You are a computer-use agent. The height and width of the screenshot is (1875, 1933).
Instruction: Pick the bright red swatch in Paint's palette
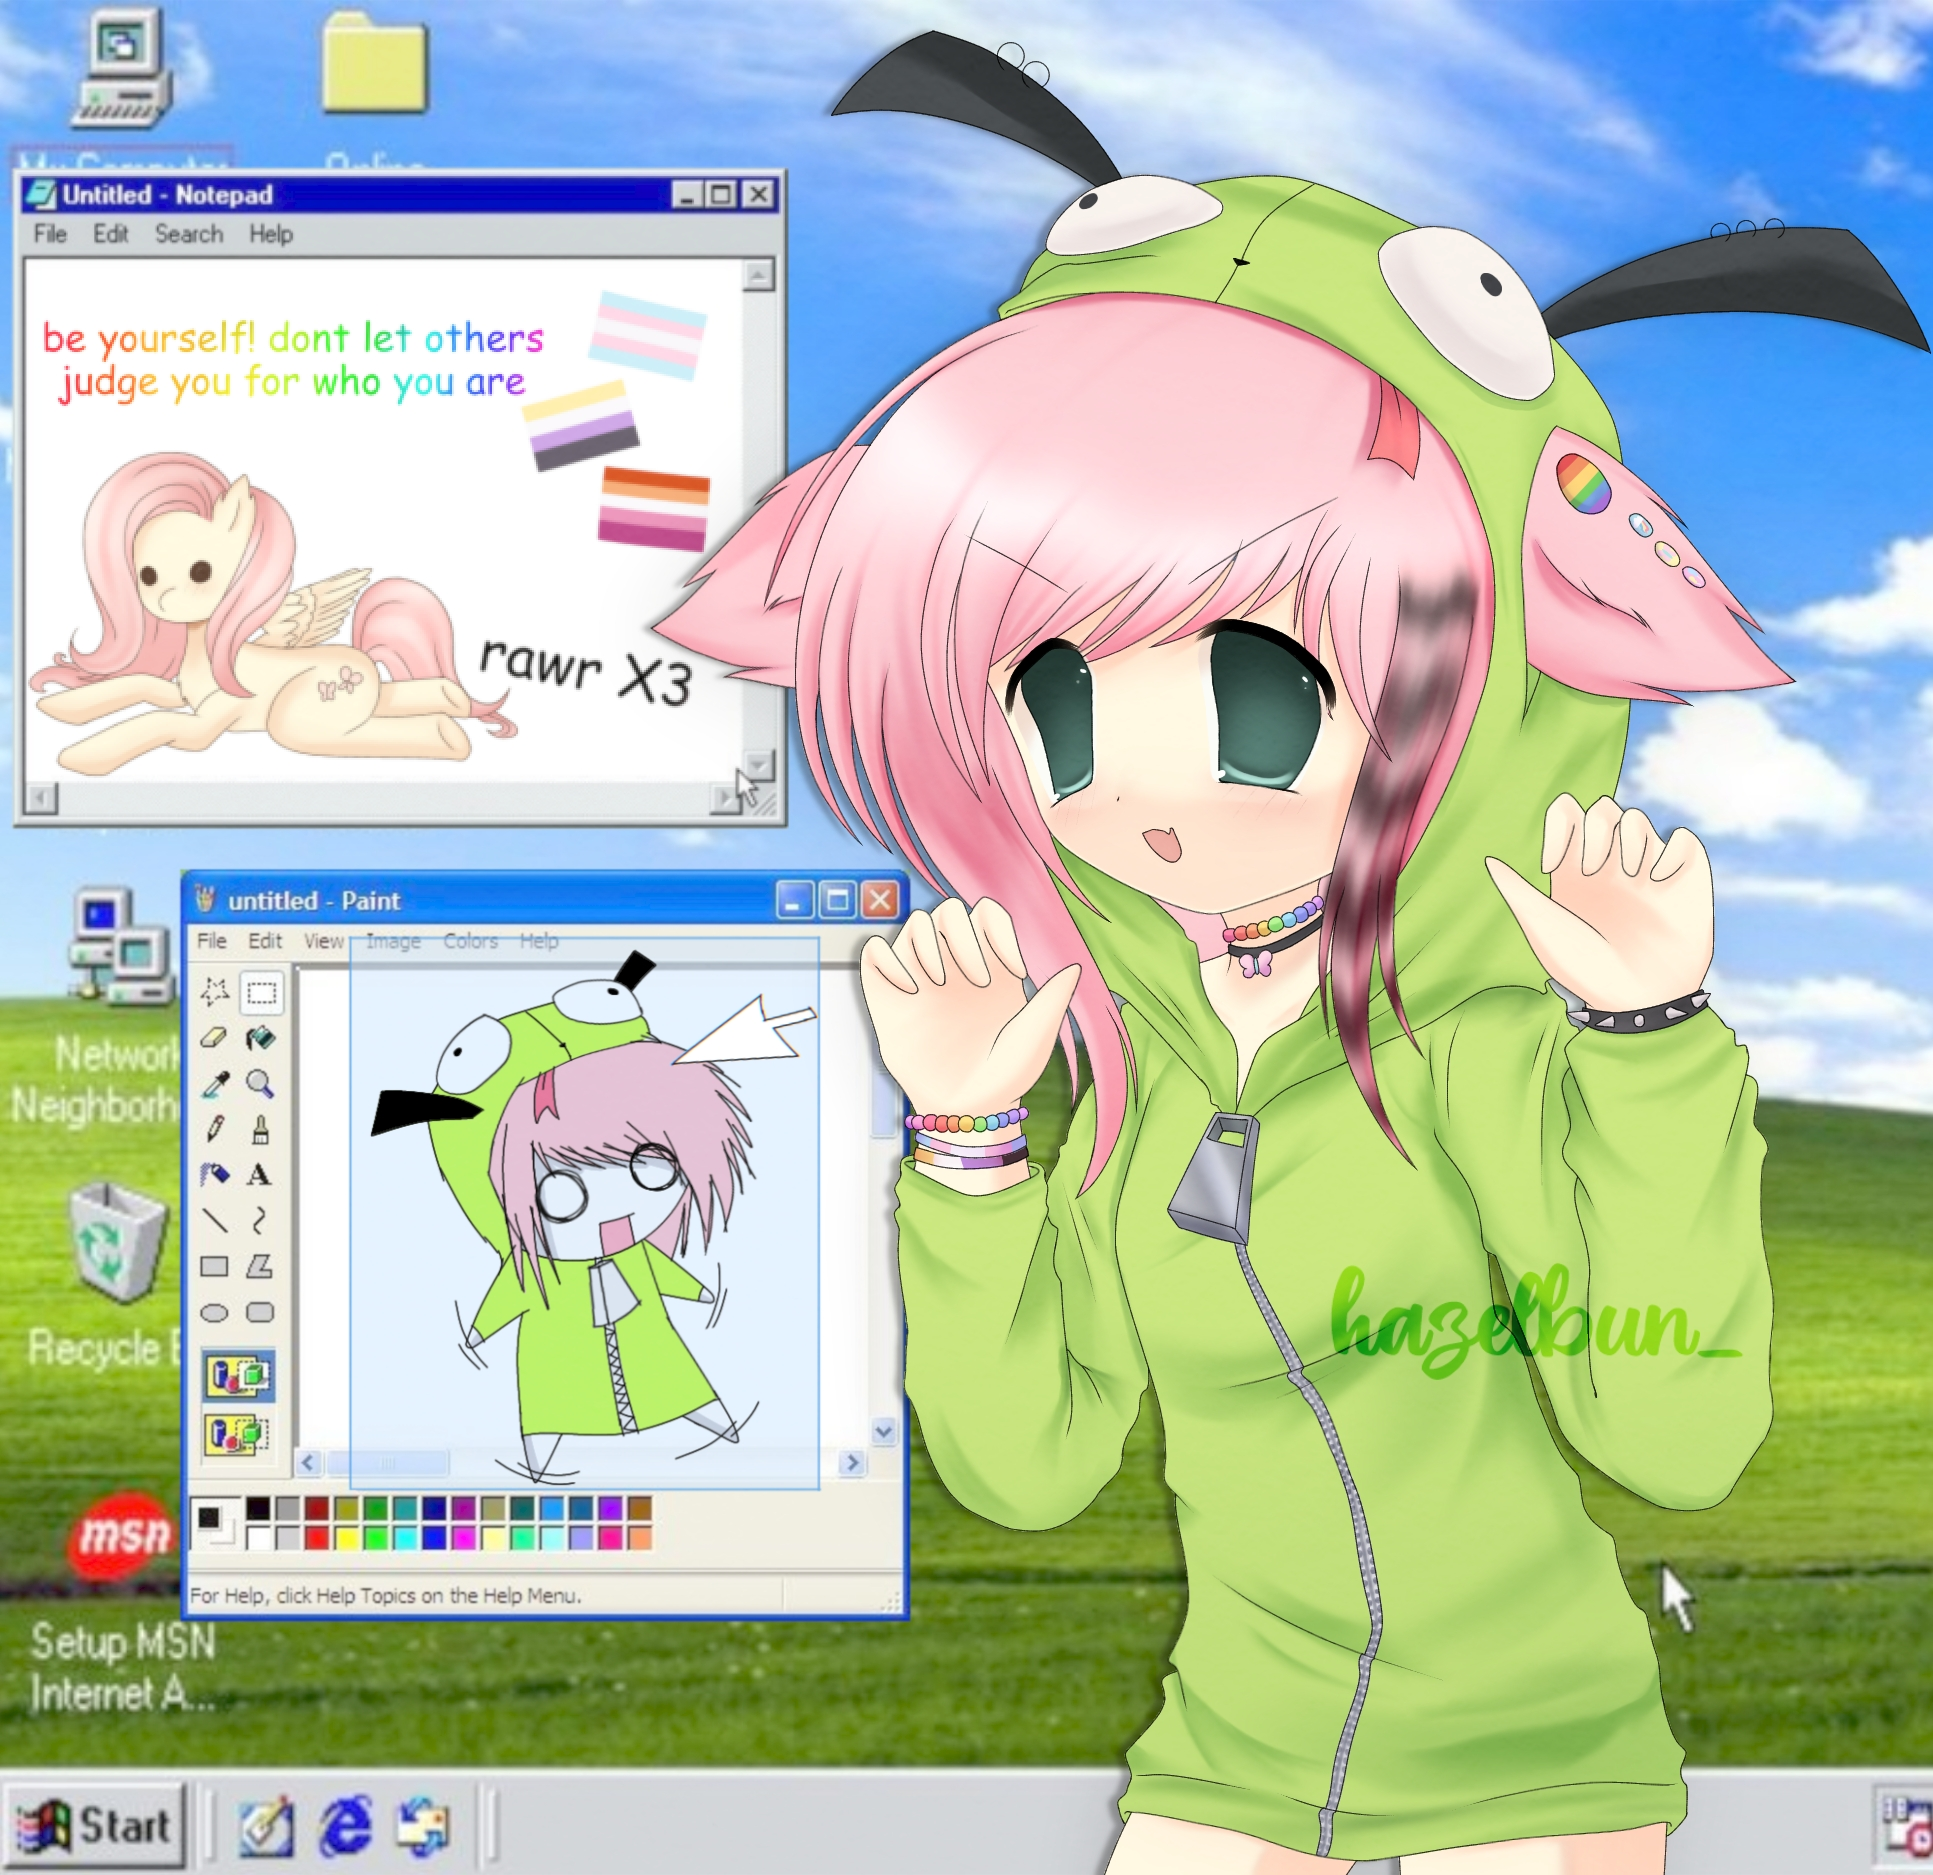click(x=317, y=1537)
